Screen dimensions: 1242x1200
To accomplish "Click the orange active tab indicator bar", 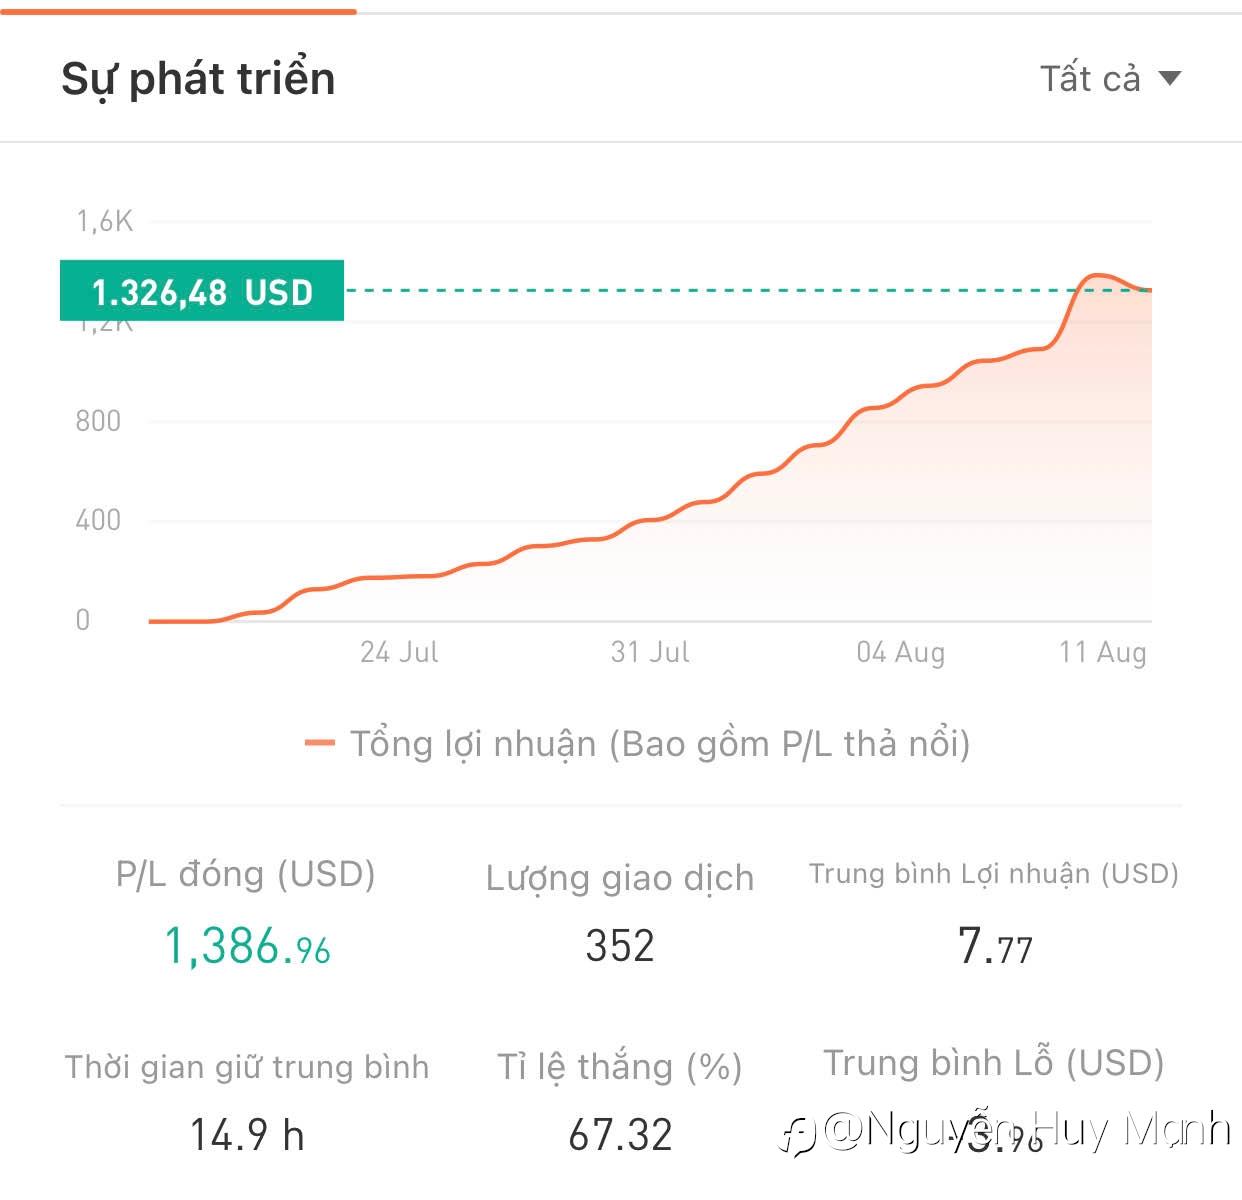I will (178, 11).
